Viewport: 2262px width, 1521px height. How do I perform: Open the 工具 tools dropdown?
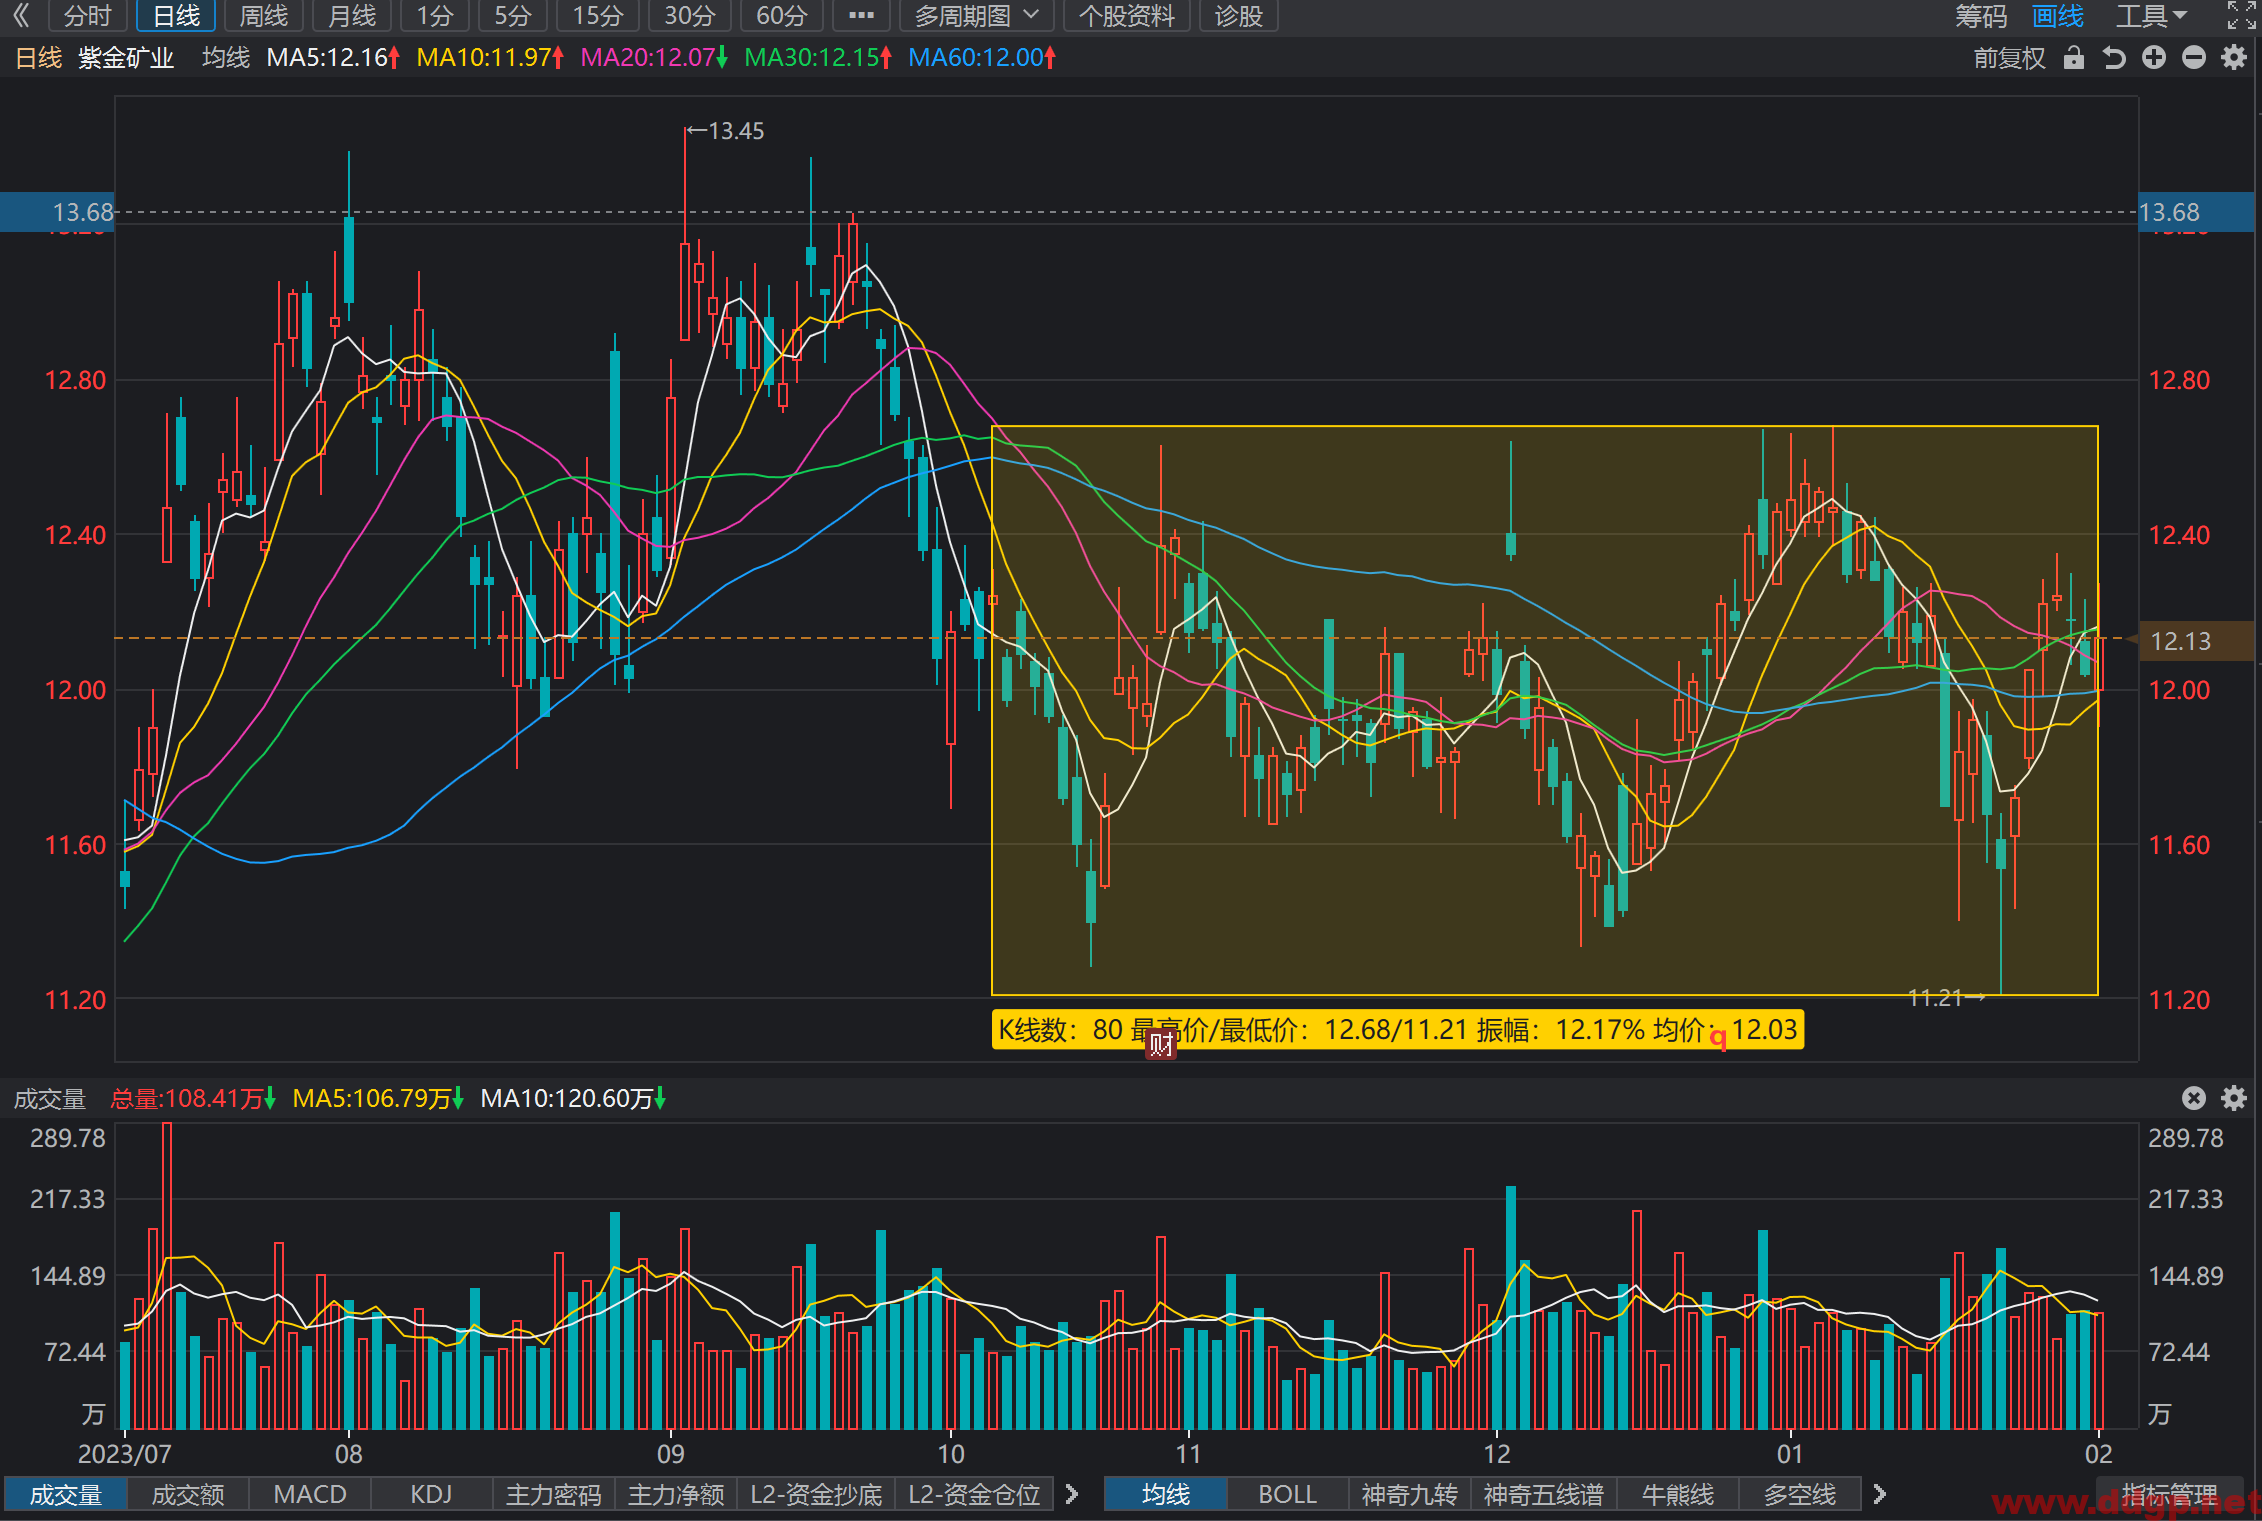click(x=2151, y=16)
